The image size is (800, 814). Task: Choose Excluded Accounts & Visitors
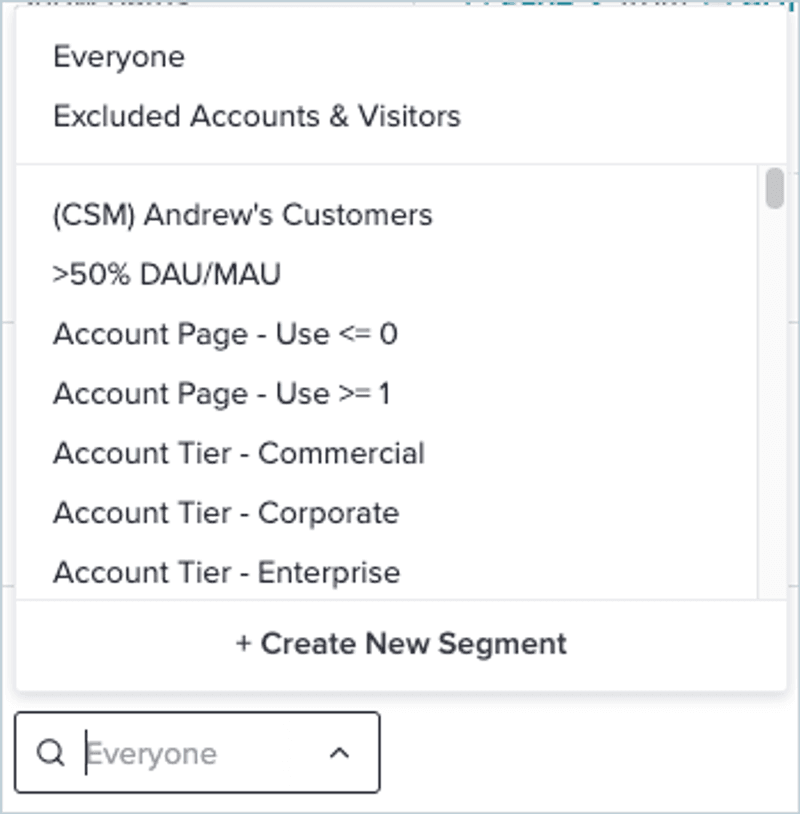pos(256,116)
